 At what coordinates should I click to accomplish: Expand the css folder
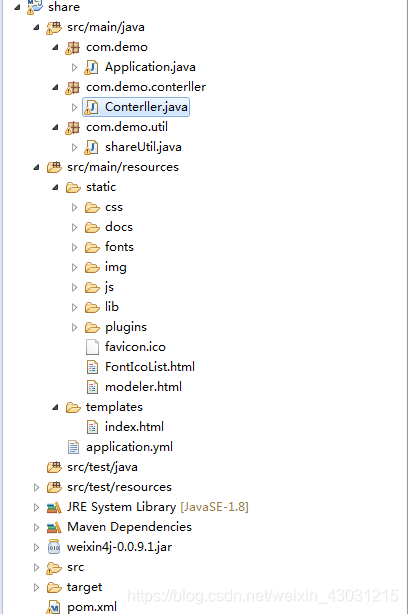coord(74,208)
